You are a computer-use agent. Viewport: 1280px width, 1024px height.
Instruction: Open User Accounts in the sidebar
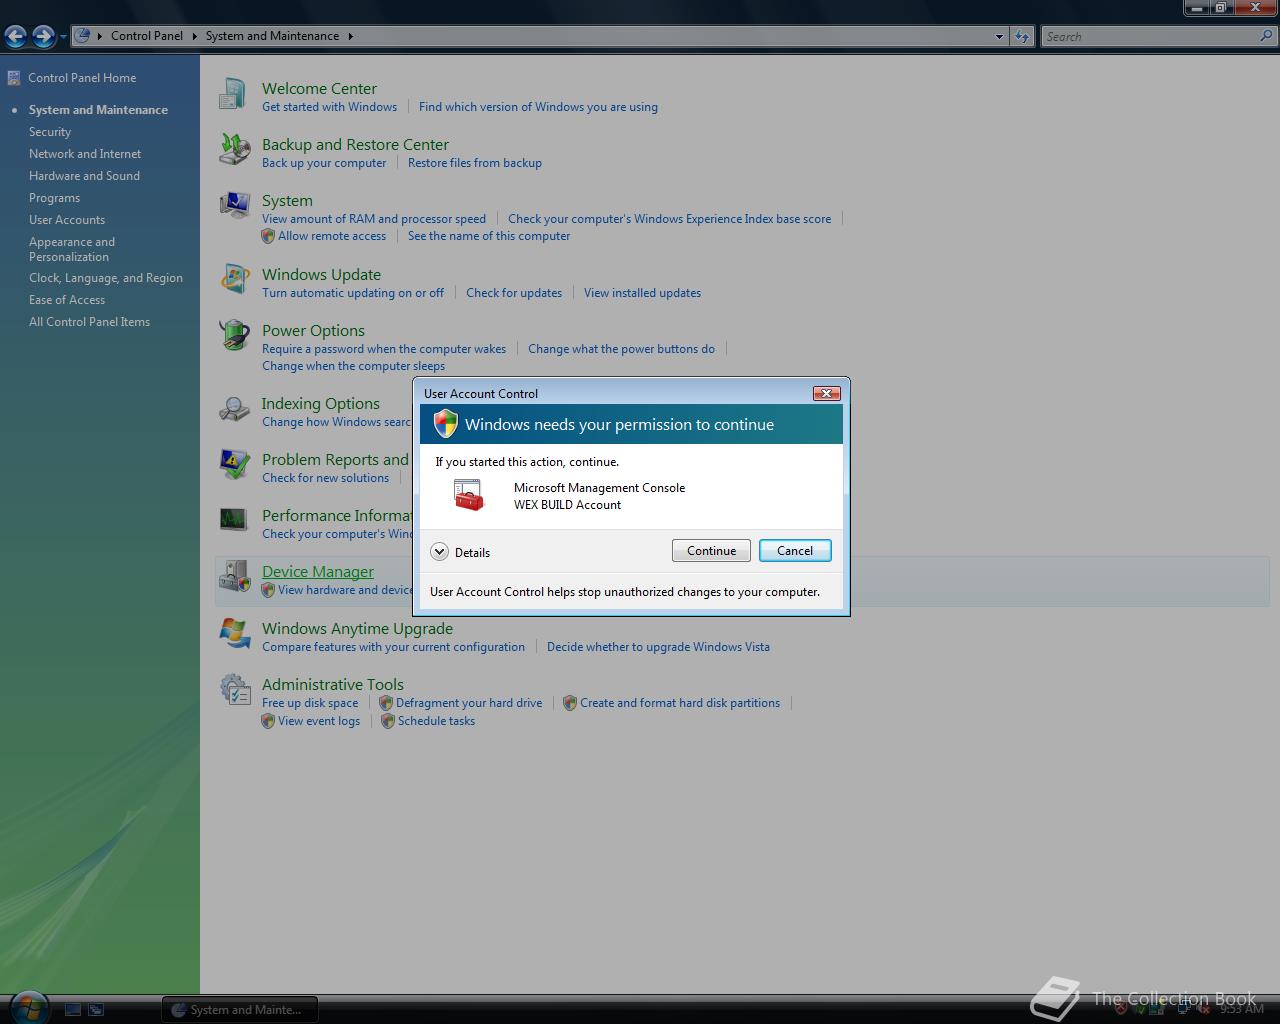tap(67, 220)
